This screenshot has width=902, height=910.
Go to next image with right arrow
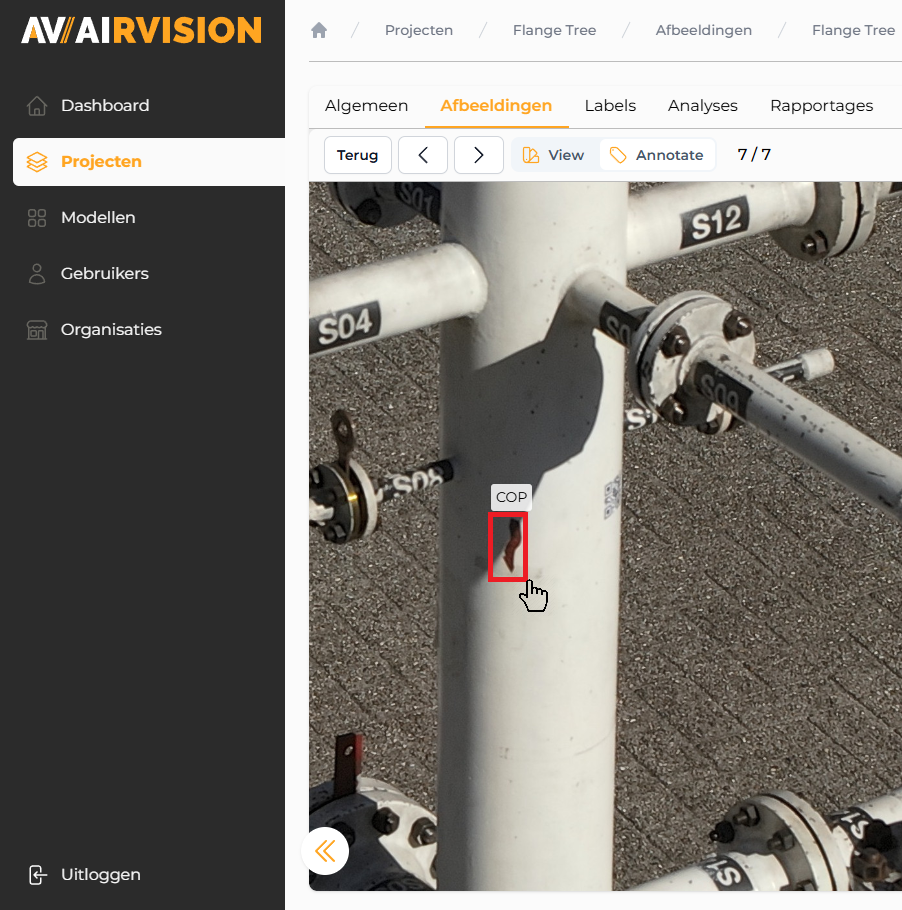tap(479, 155)
